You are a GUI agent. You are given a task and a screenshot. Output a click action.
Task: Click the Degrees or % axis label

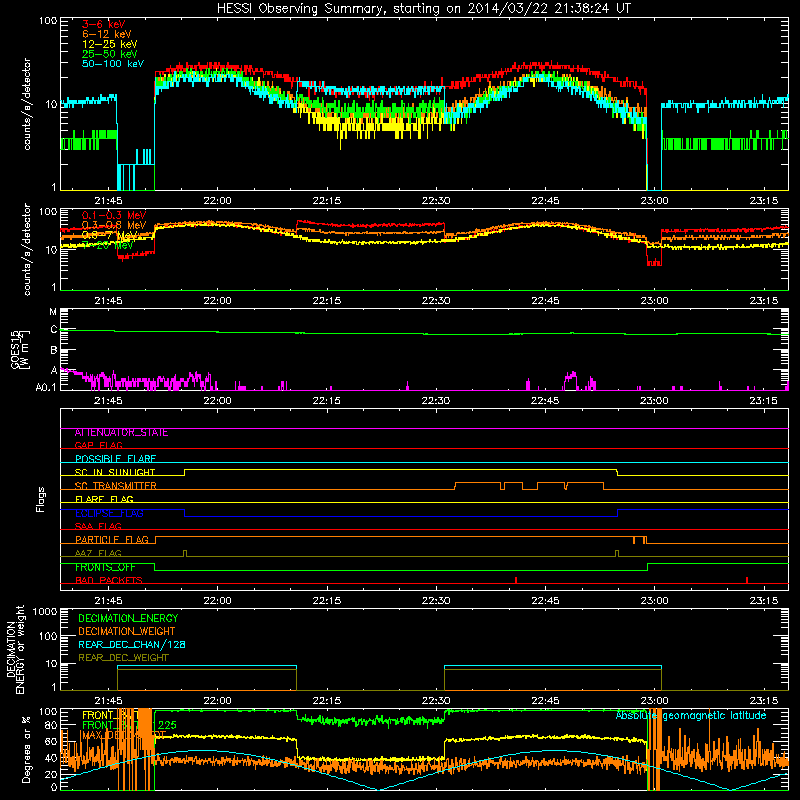(26, 749)
